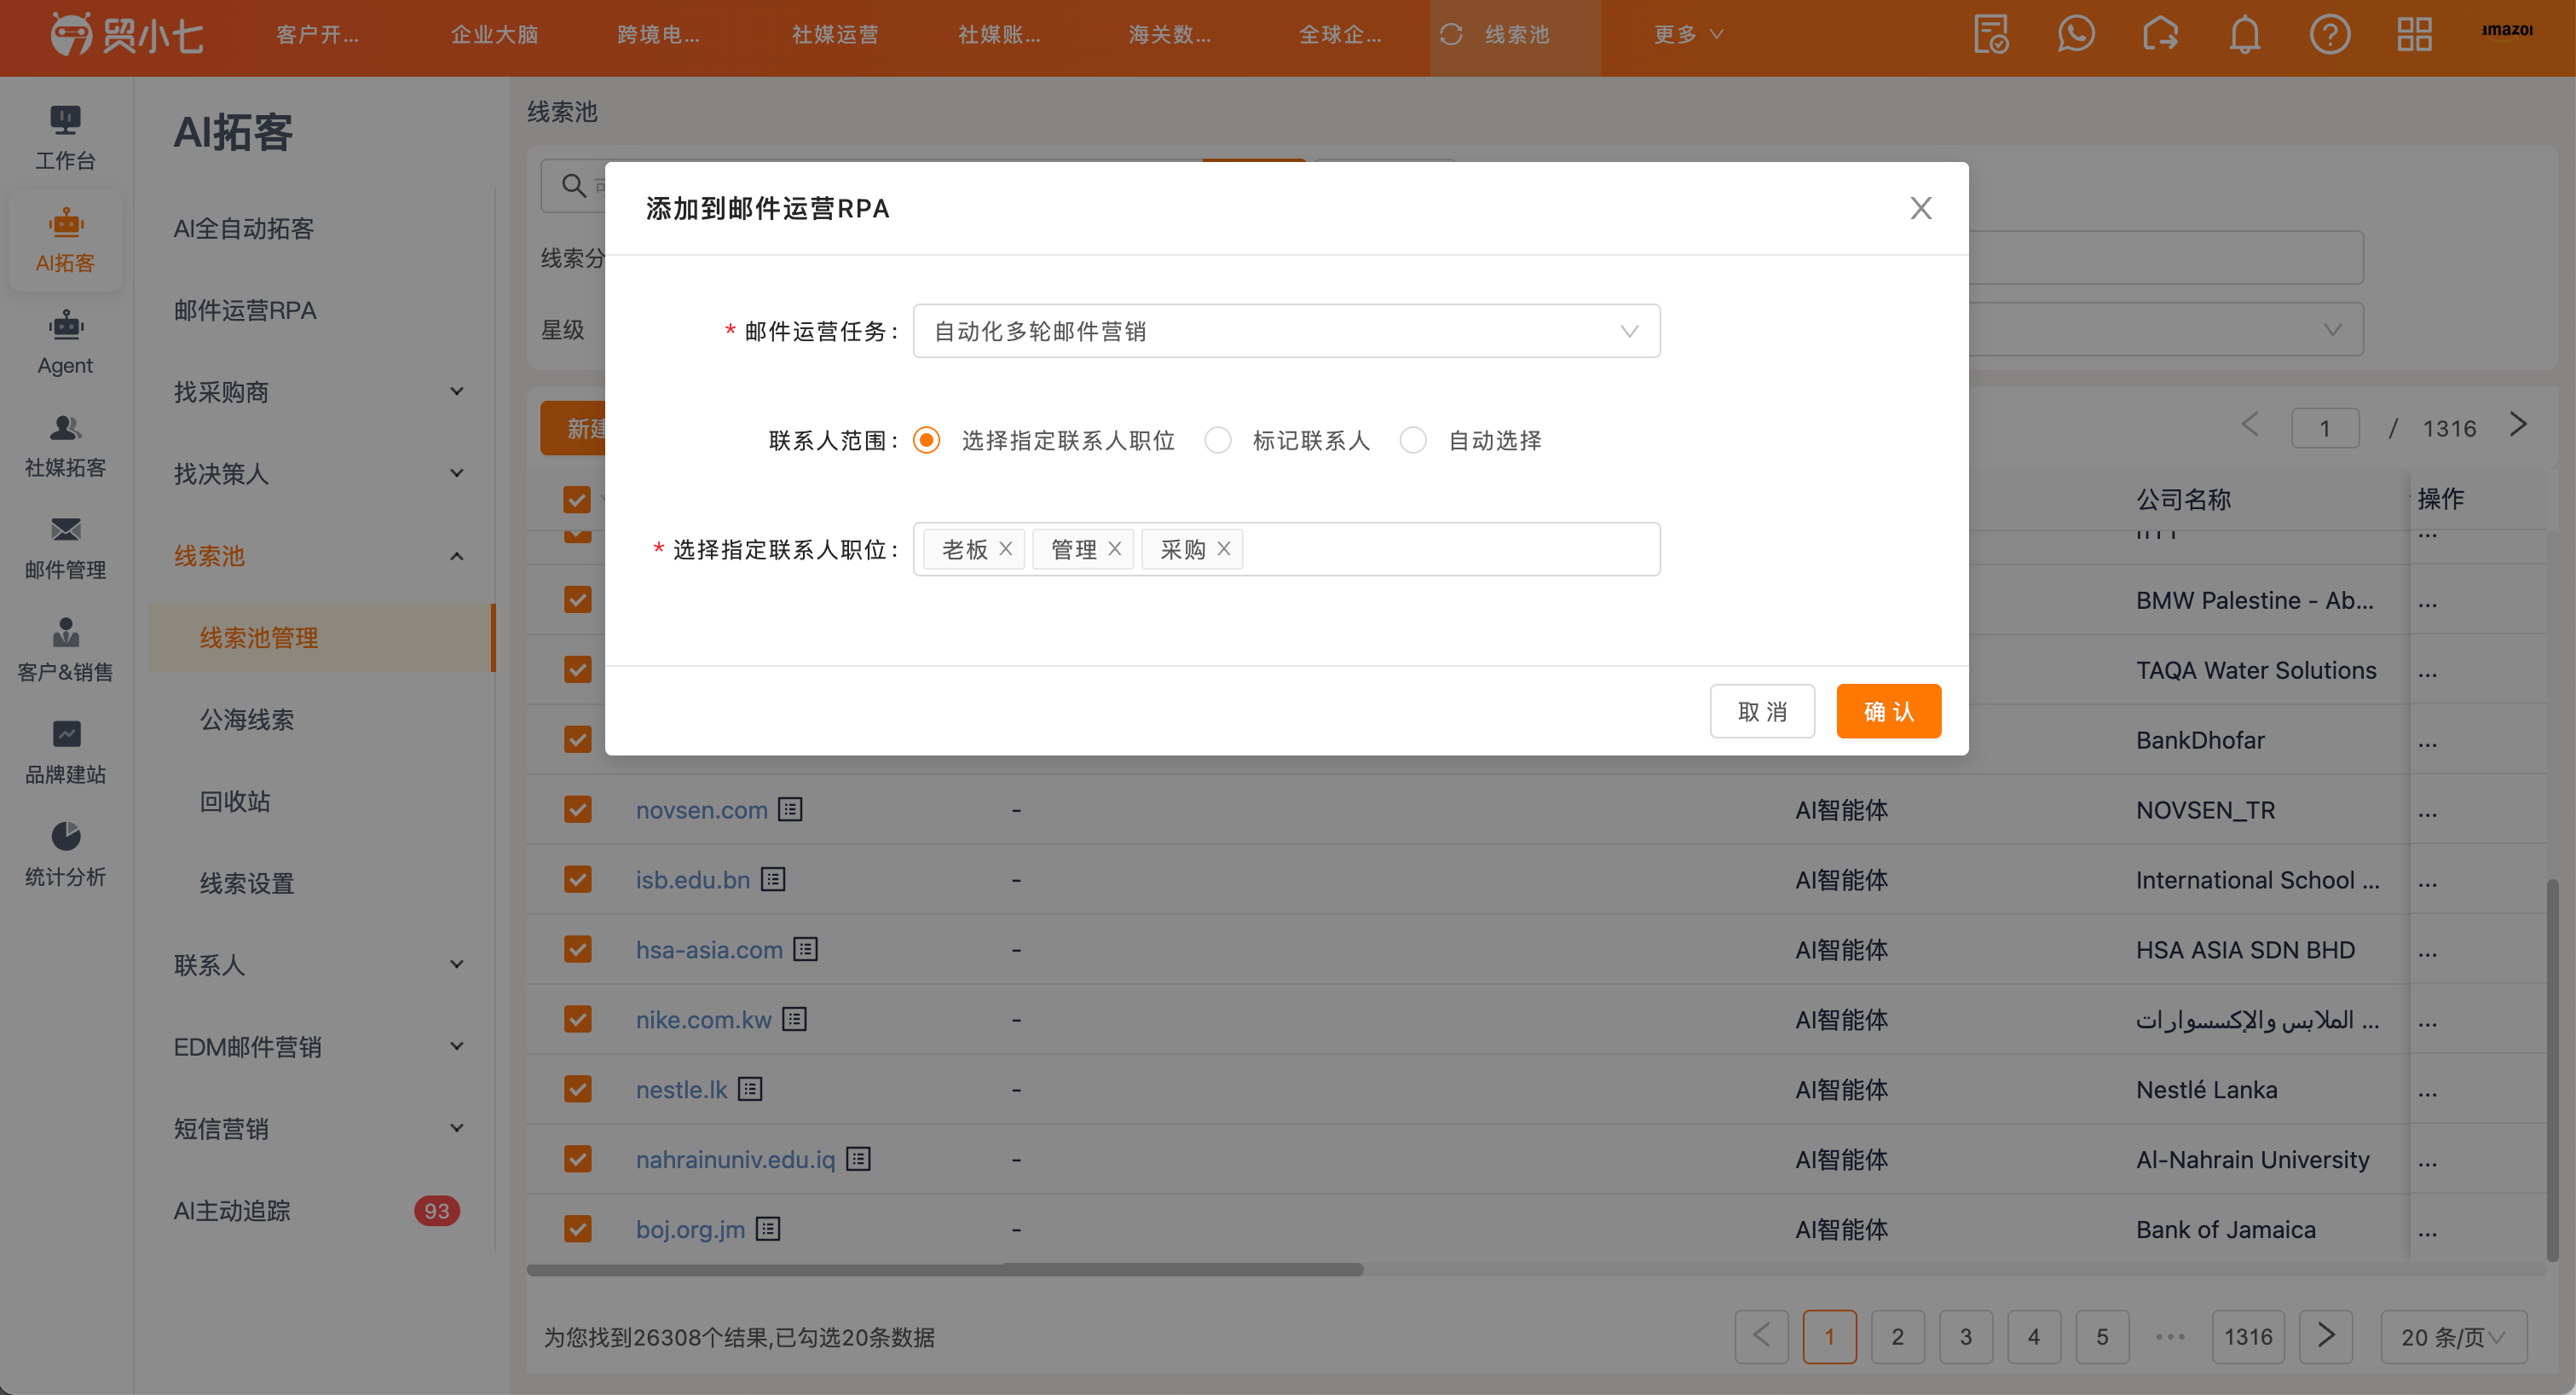2576x1395 pixels.
Task: Open the notification bell icon
Action: [2245, 34]
